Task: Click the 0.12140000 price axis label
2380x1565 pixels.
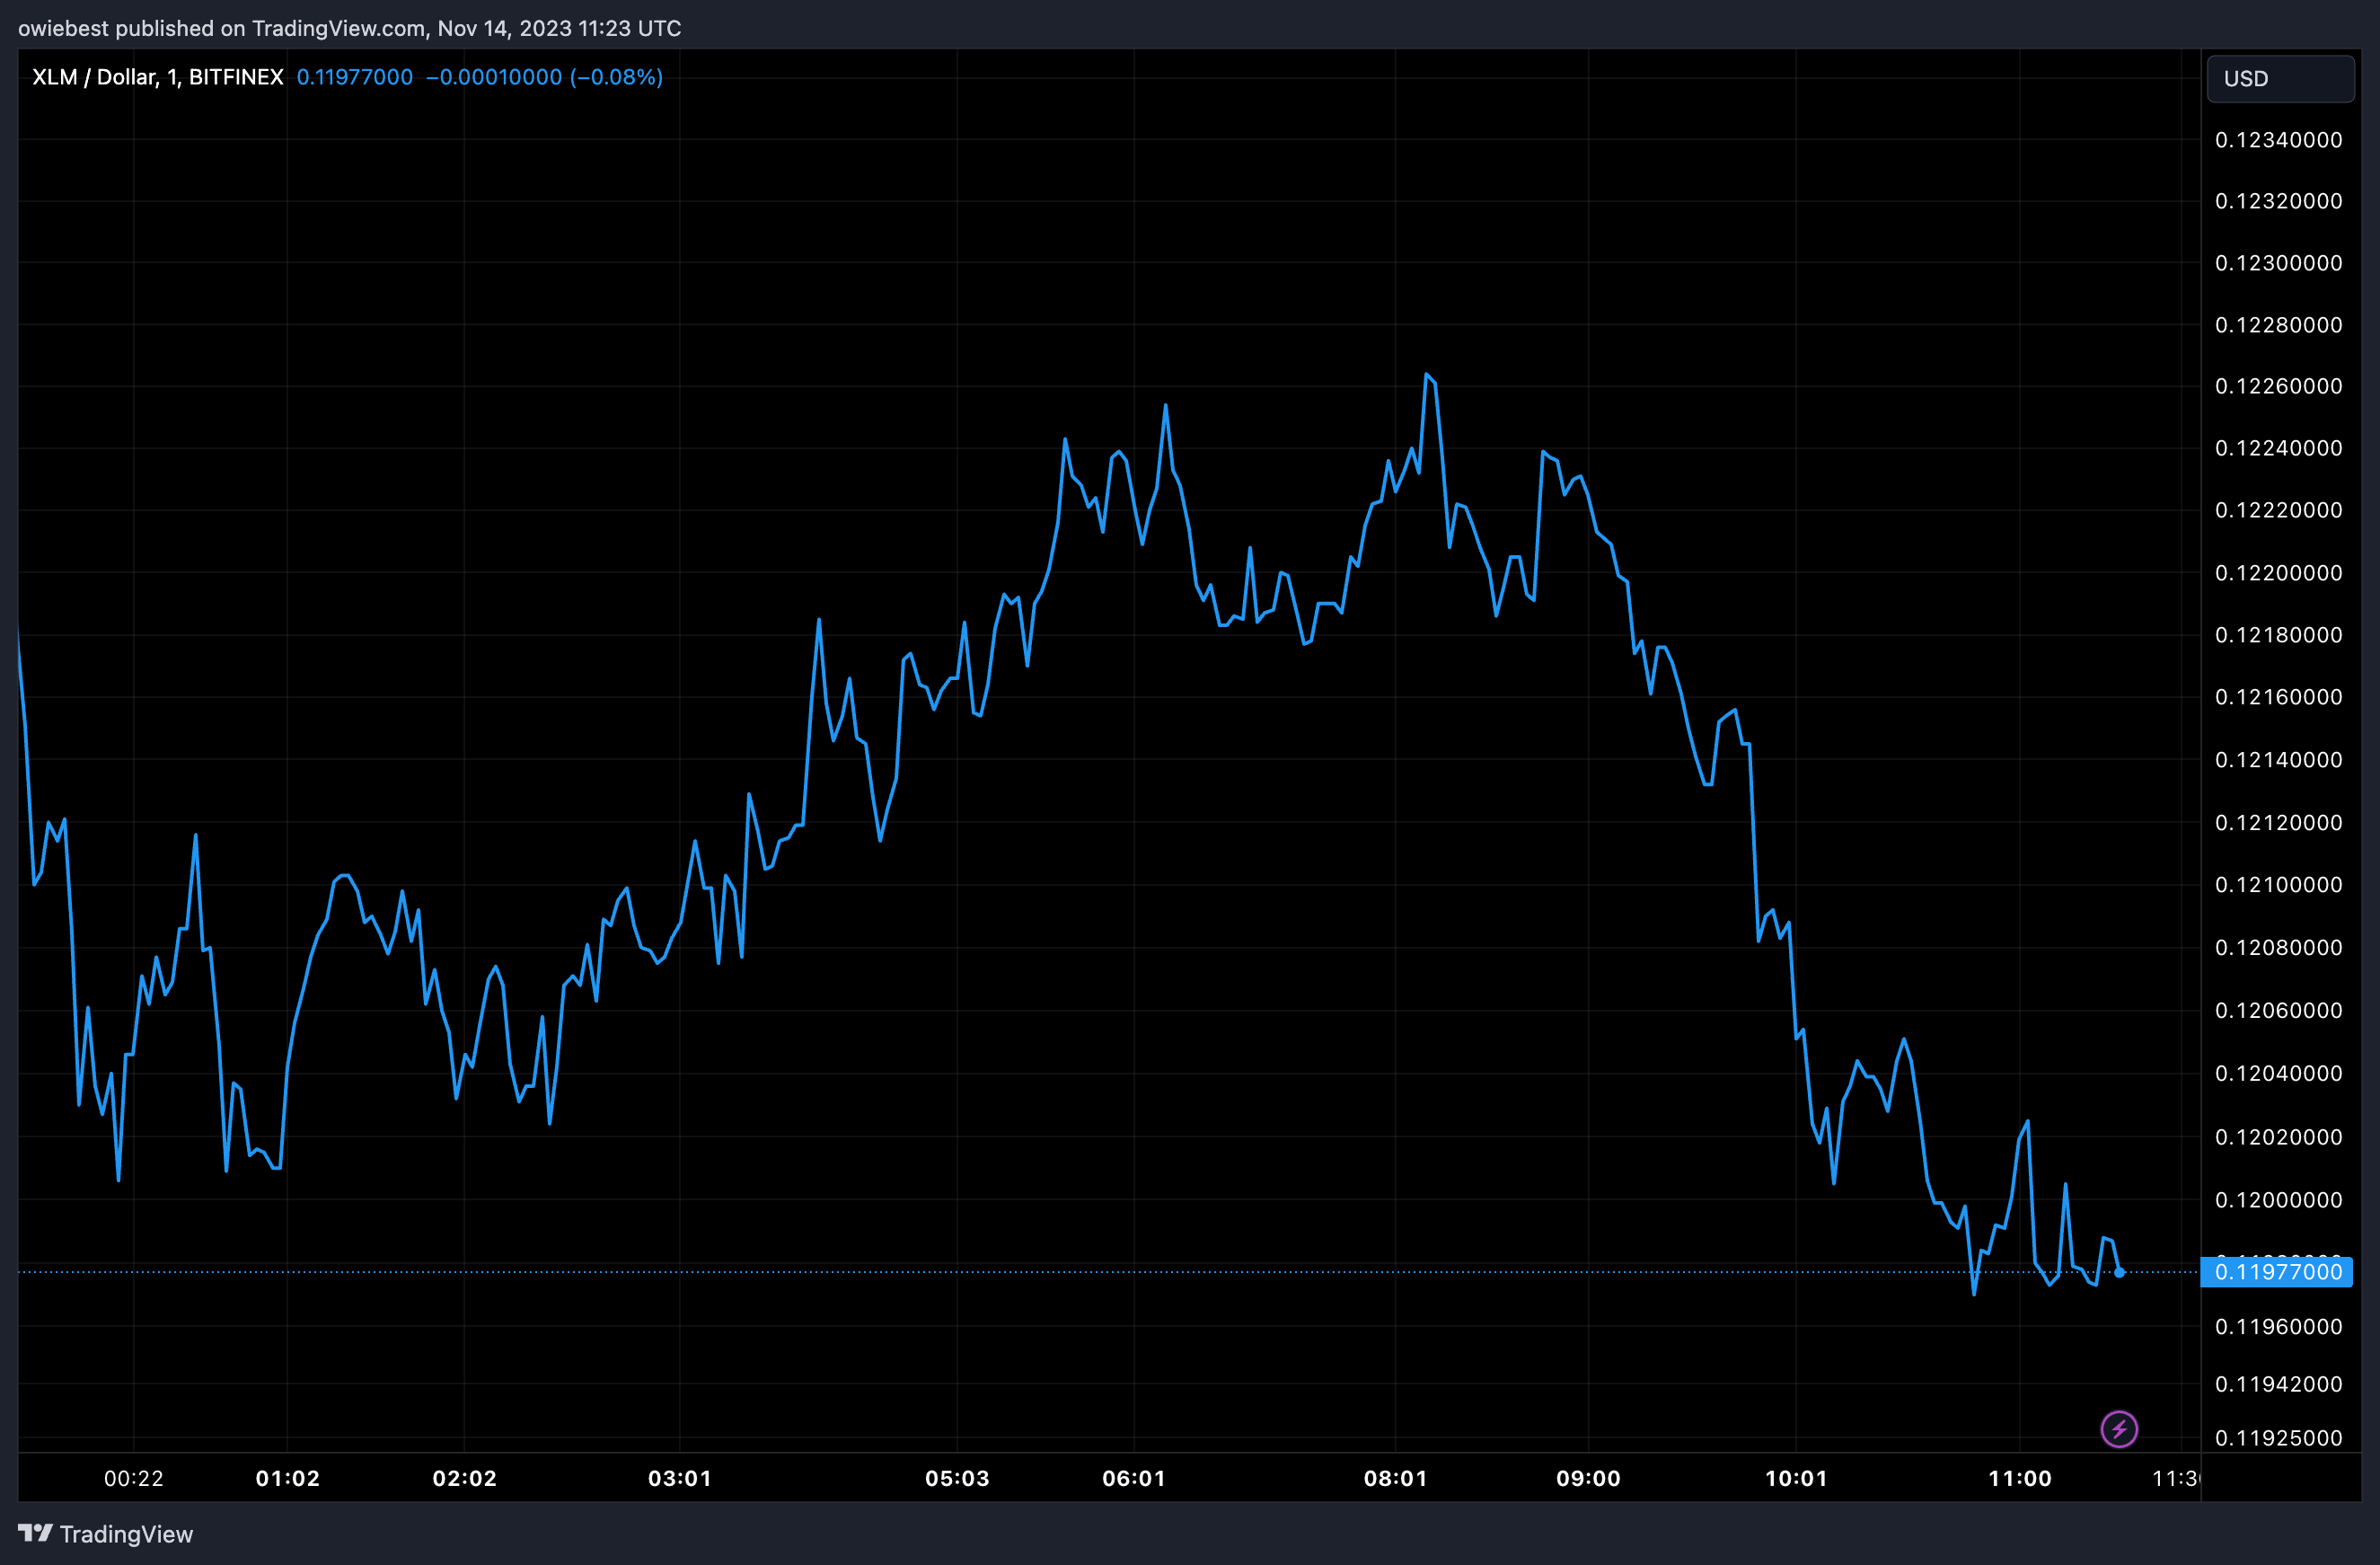Action: click(2279, 760)
